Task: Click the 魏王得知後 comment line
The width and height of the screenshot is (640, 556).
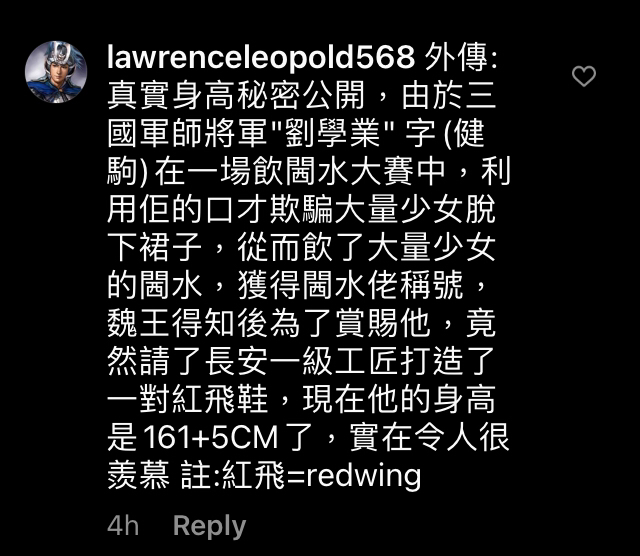Action: 301,323
